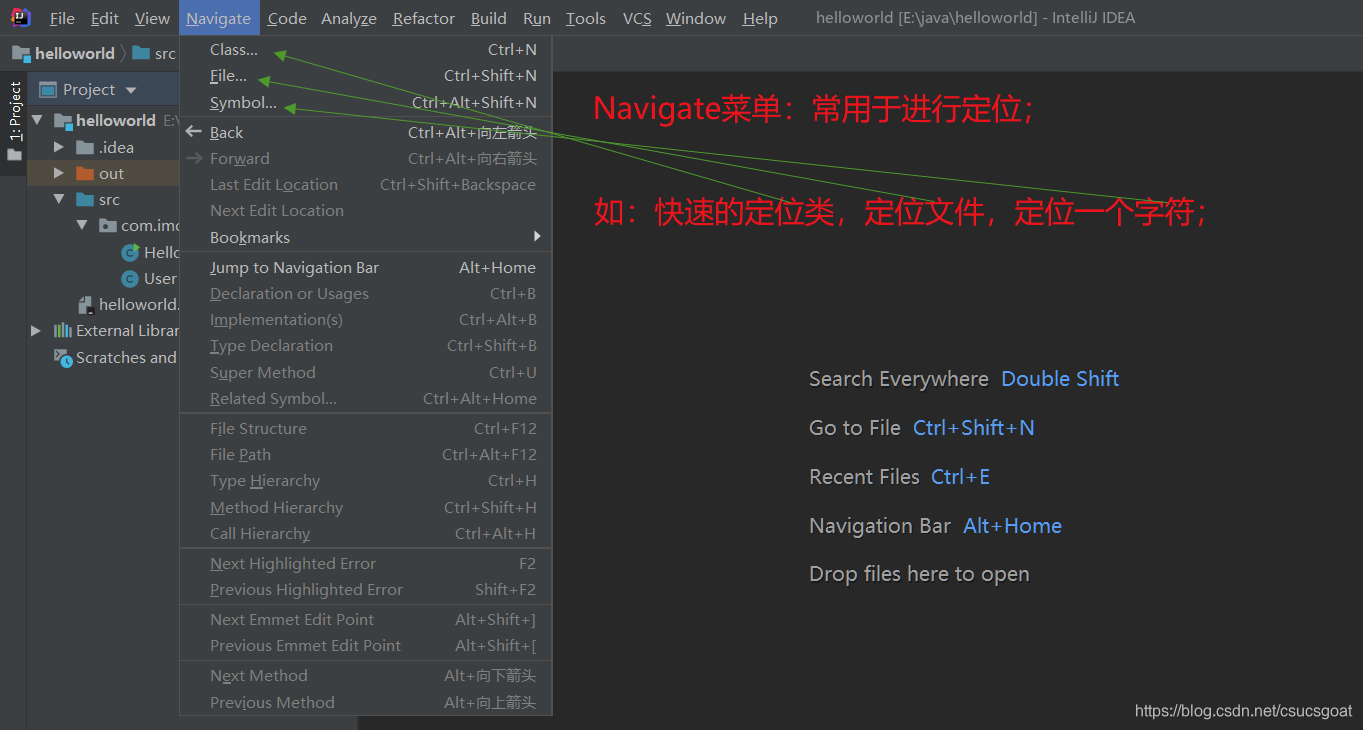The width and height of the screenshot is (1363, 730).
Task: Open the Code menu
Action: 287,18
